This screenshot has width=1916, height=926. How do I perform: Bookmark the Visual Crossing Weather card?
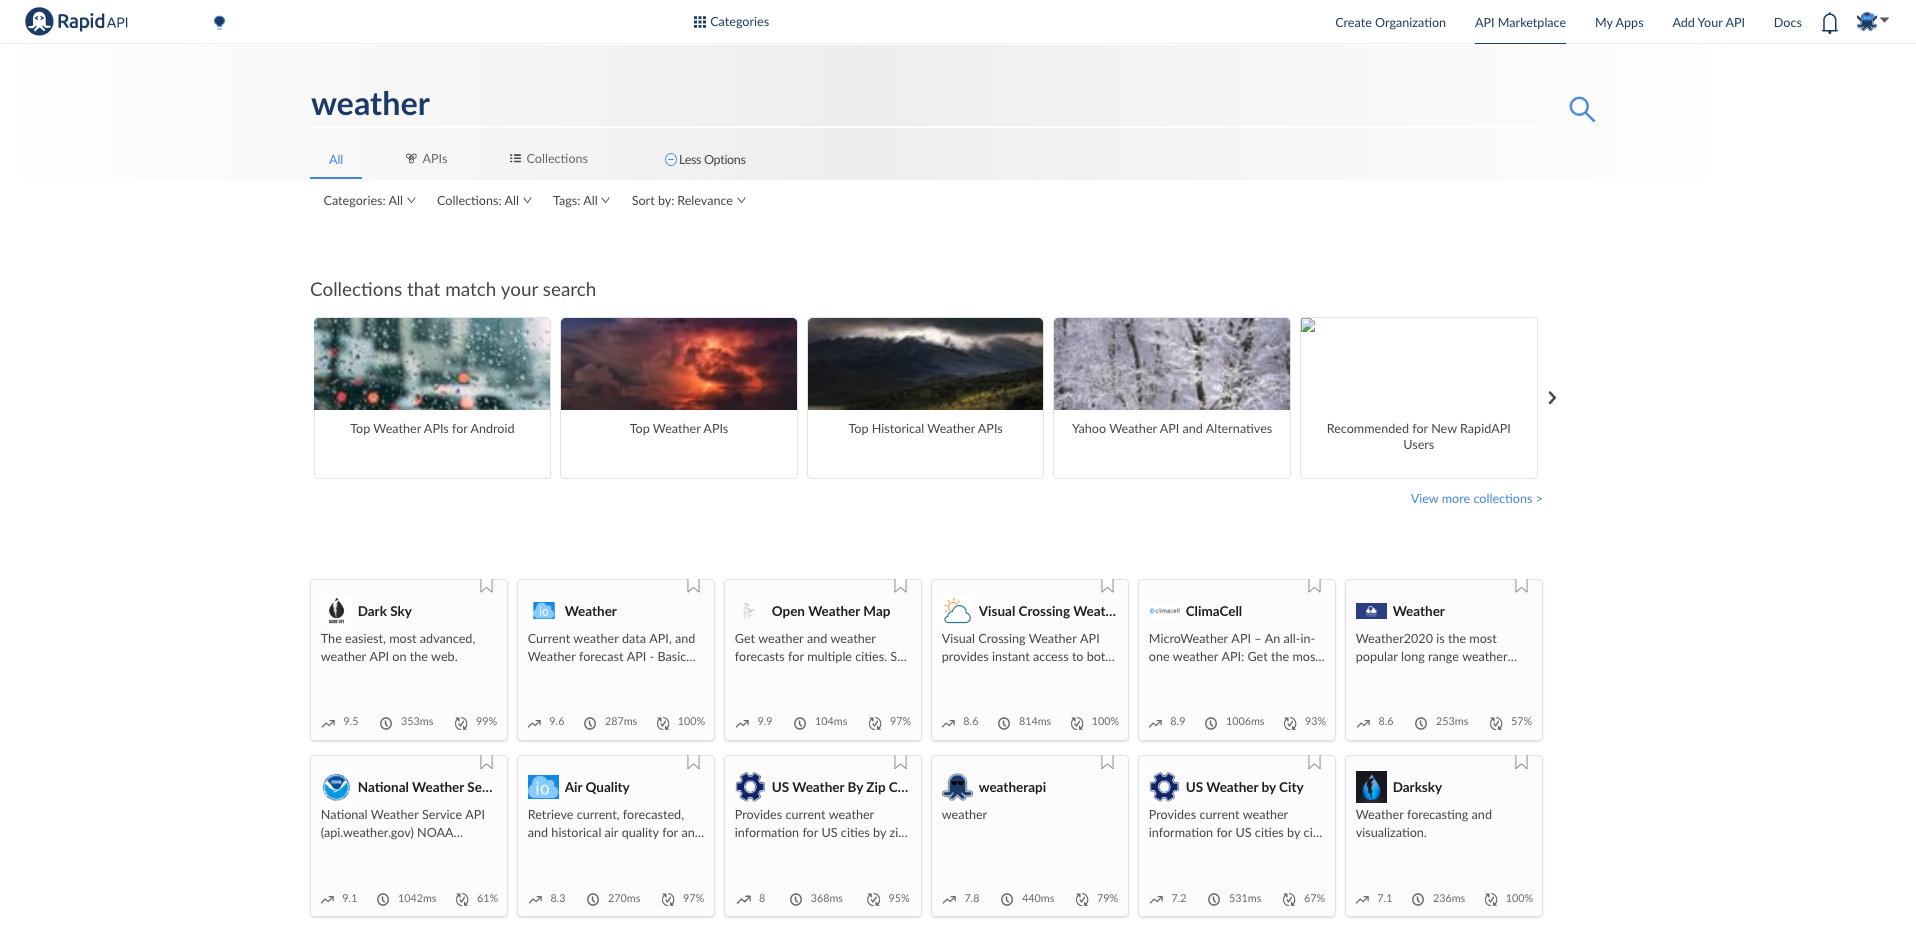(x=1107, y=586)
